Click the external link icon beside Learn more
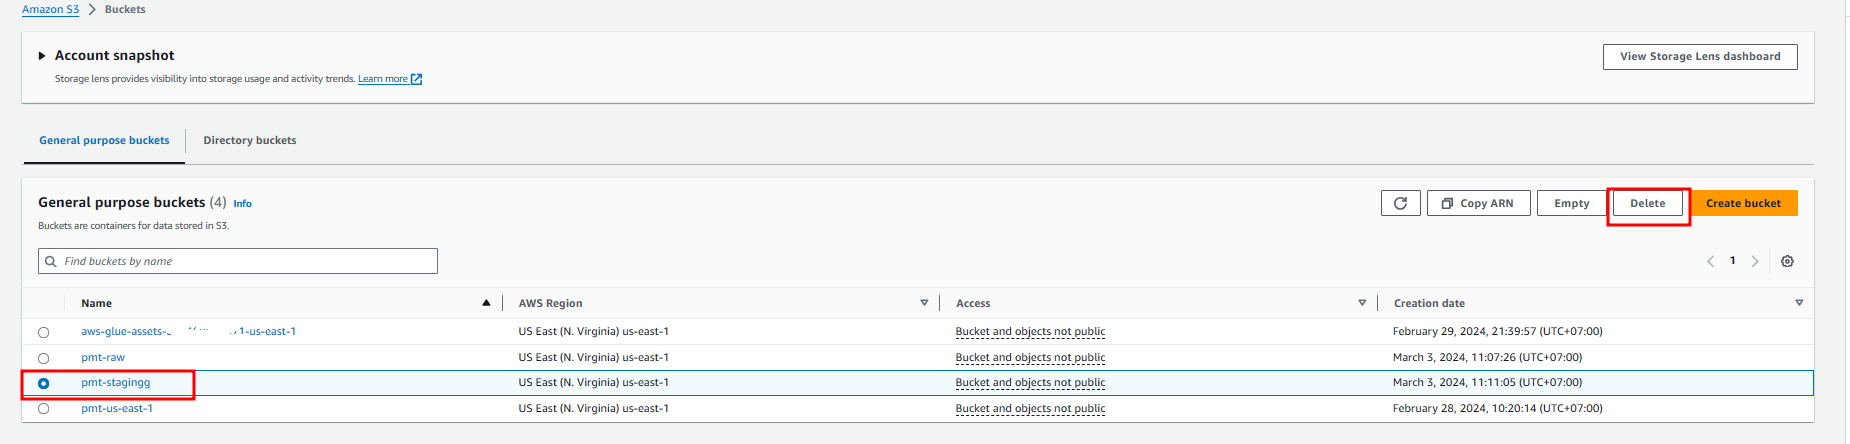Image resolution: width=1850 pixels, height=444 pixels. coord(417,79)
